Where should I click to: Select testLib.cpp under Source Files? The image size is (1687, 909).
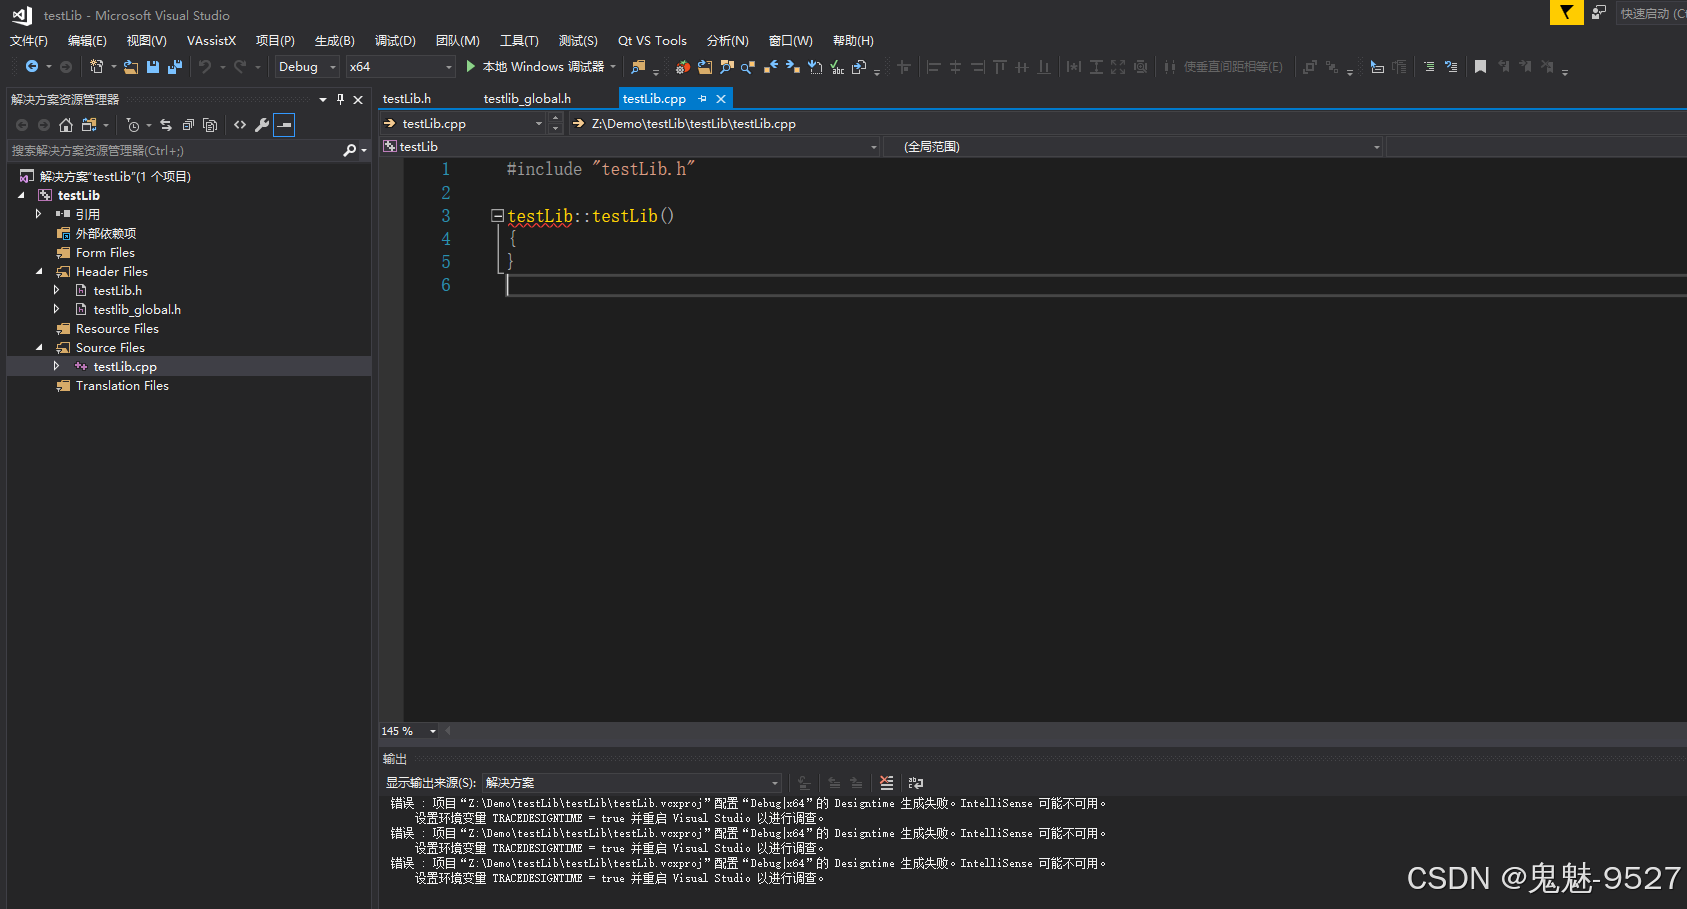pyautogui.click(x=124, y=366)
